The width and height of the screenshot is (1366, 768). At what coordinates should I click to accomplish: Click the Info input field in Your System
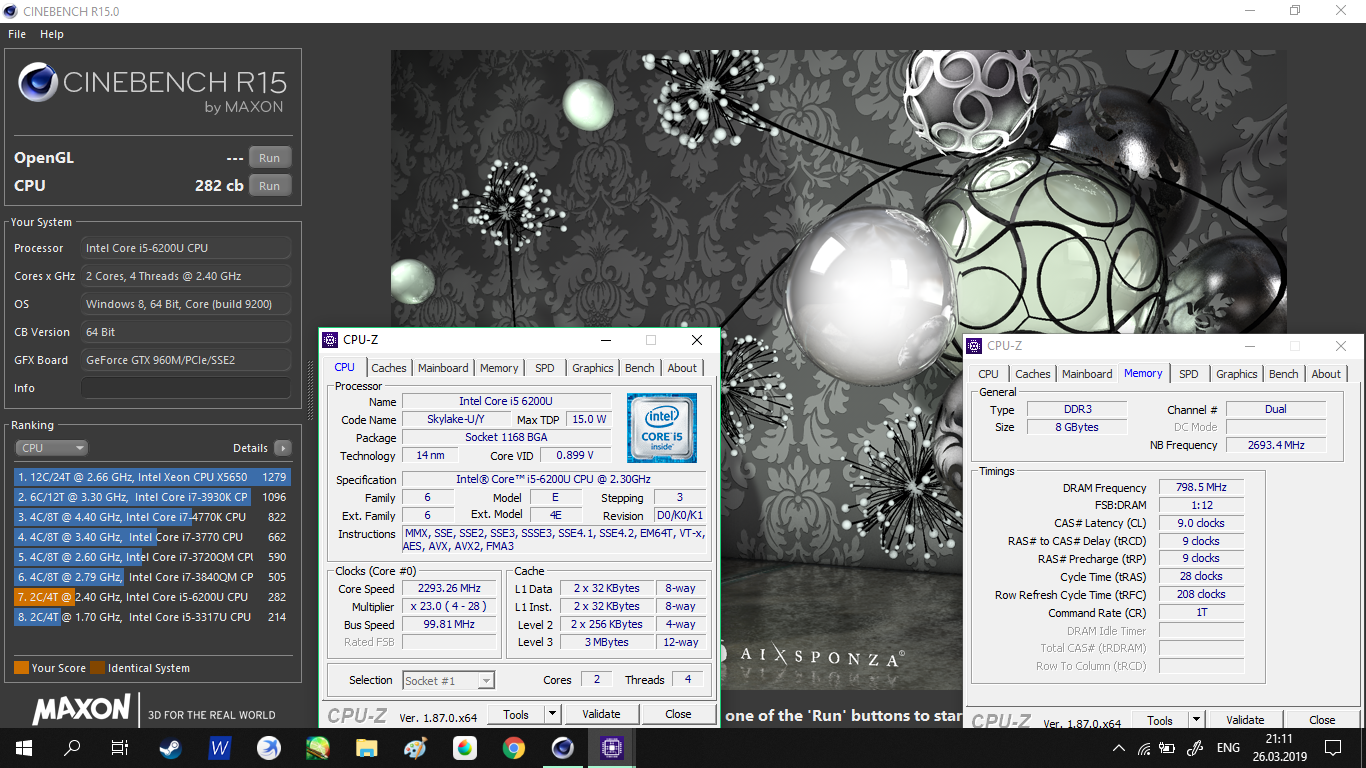click(x=186, y=388)
